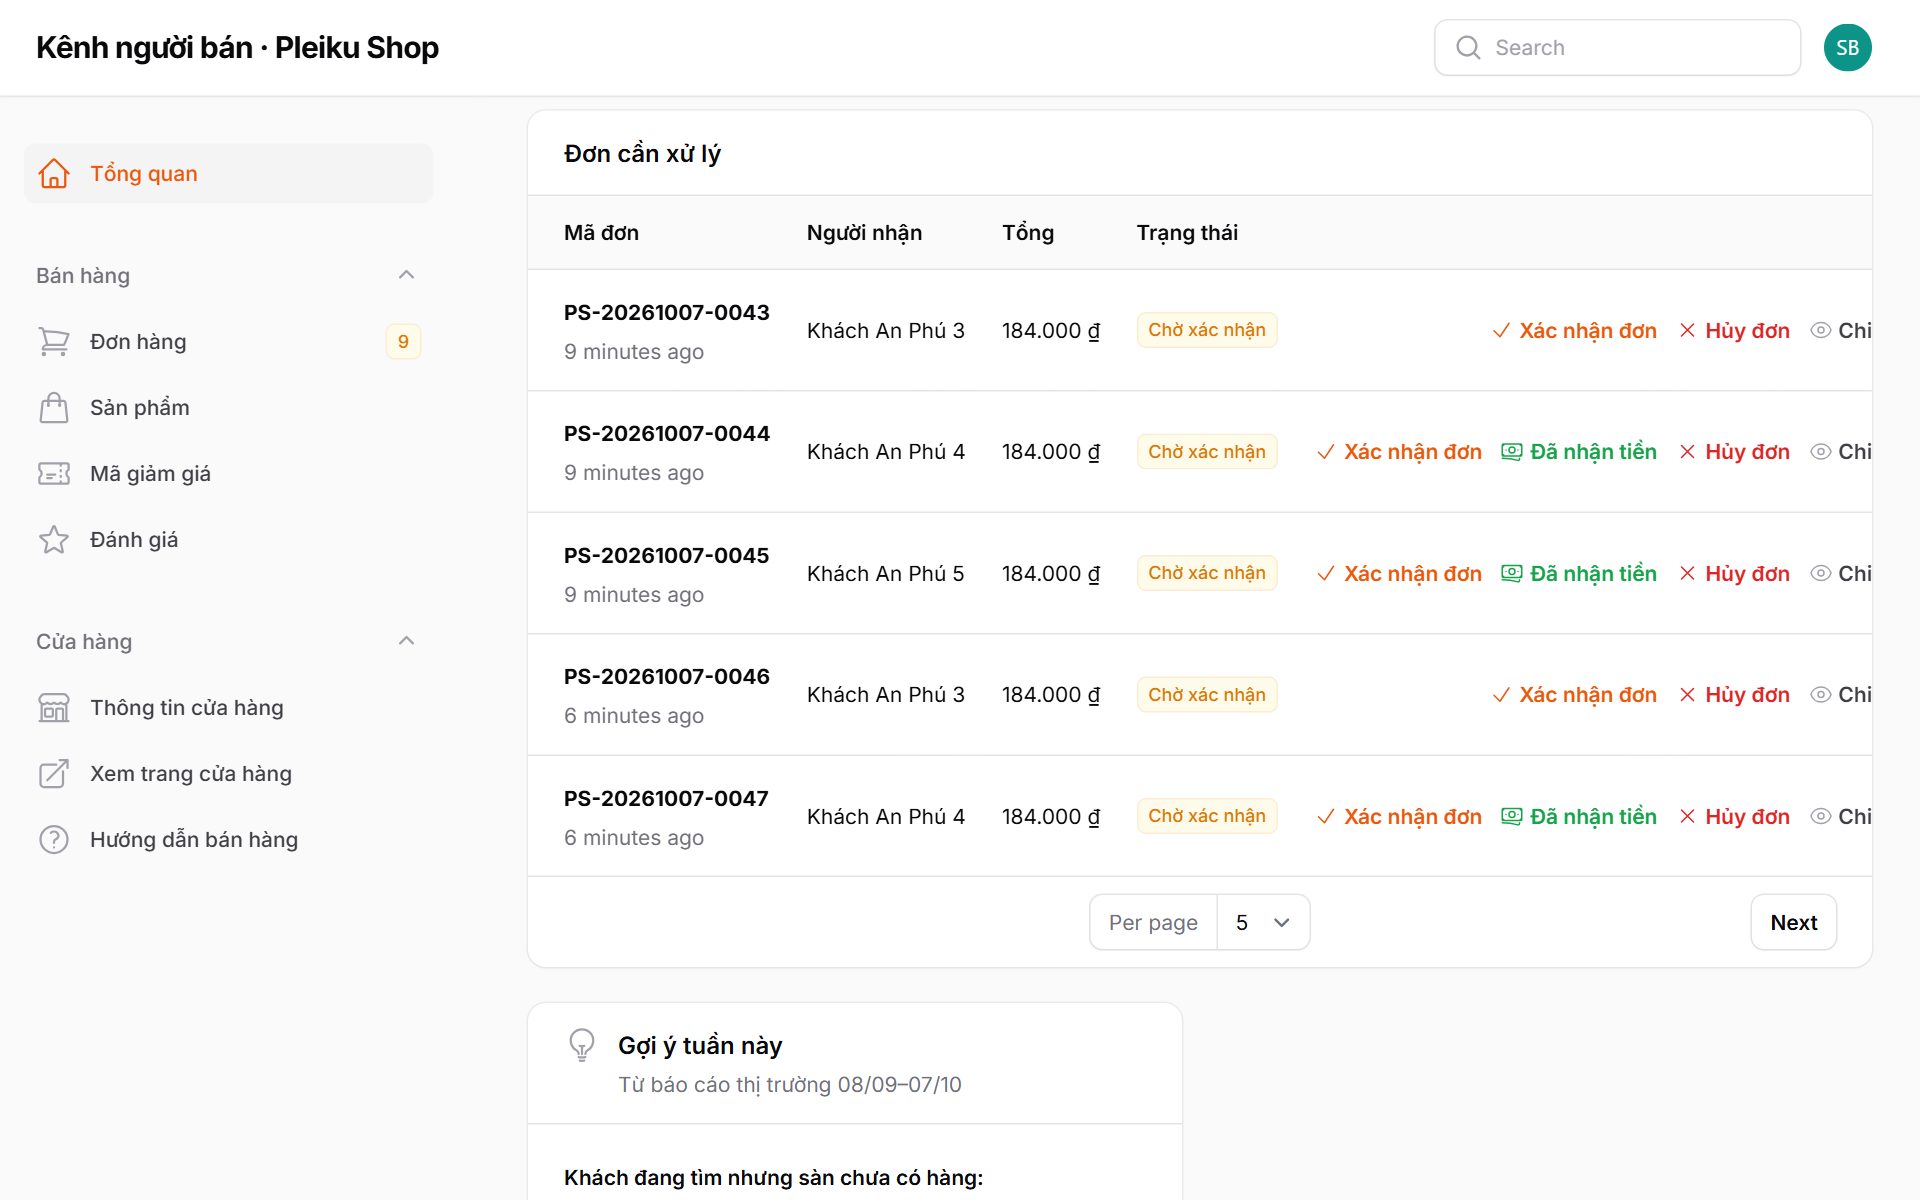Open Tổng quan home icon
Screen dimensions: 1920x1200
click(x=54, y=173)
